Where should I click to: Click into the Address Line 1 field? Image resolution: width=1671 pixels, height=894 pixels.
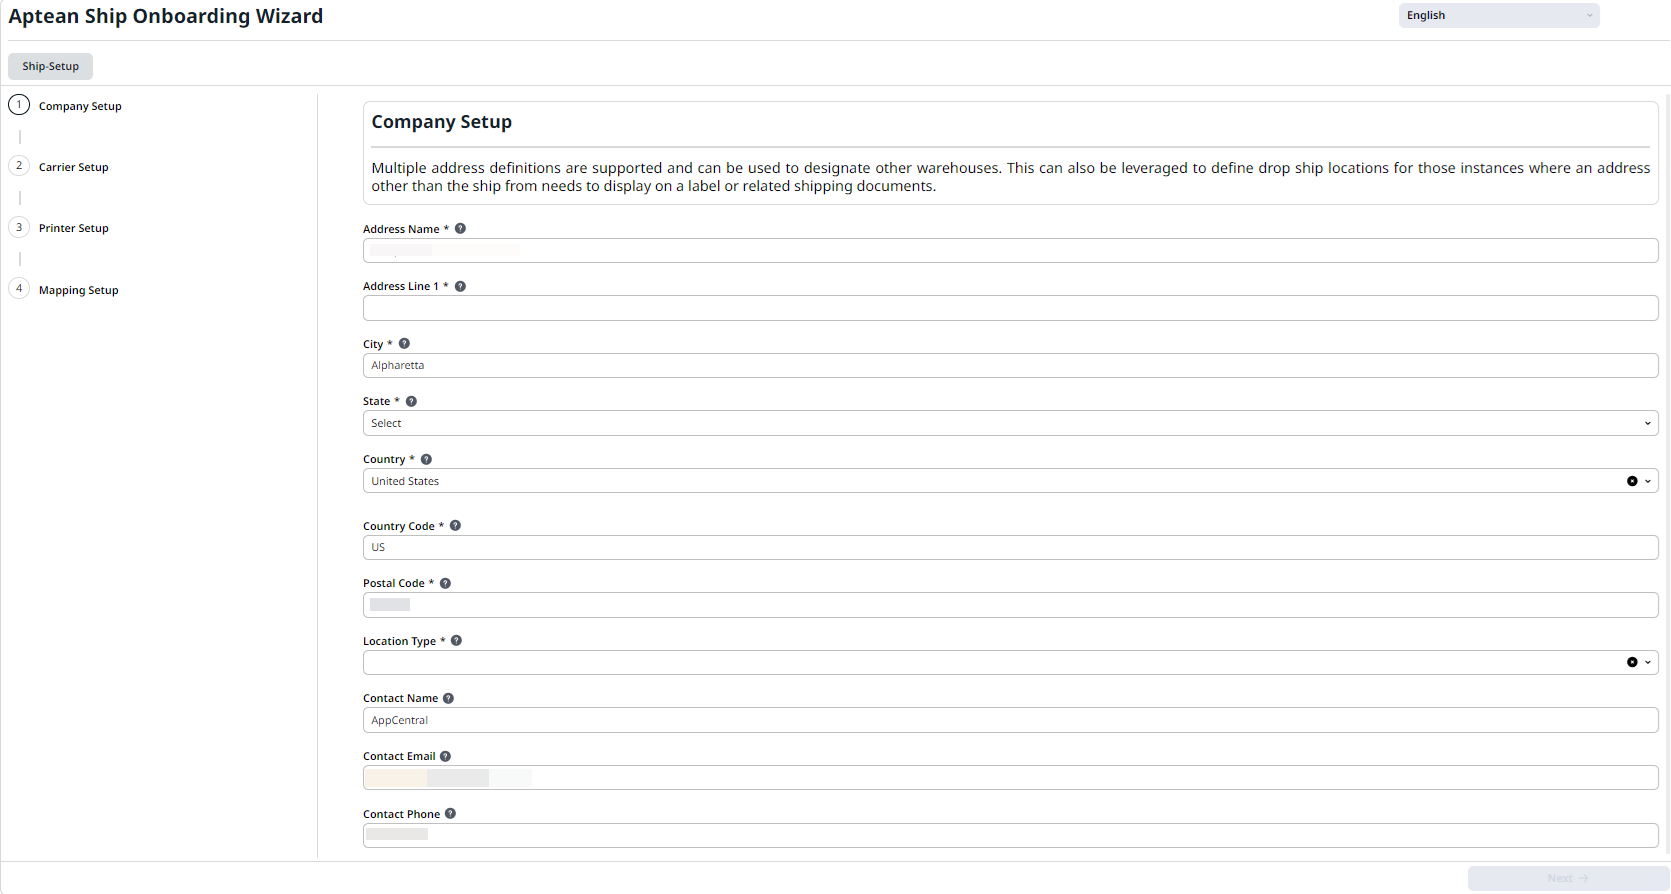click(1010, 308)
